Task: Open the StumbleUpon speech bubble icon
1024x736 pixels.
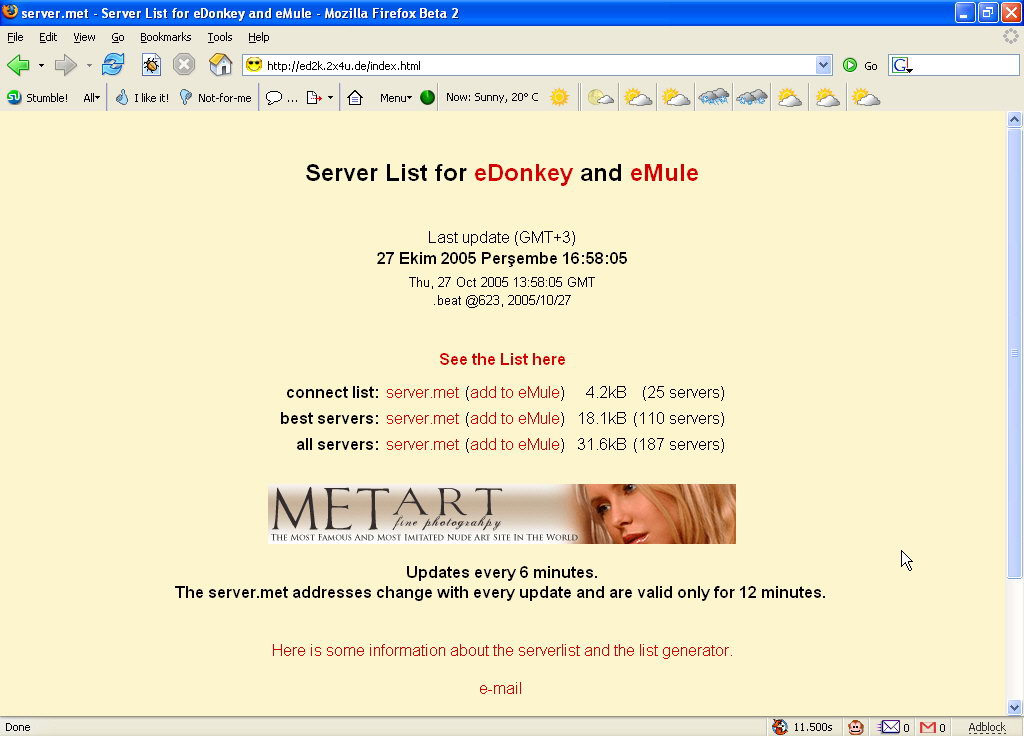Action: pos(274,98)
